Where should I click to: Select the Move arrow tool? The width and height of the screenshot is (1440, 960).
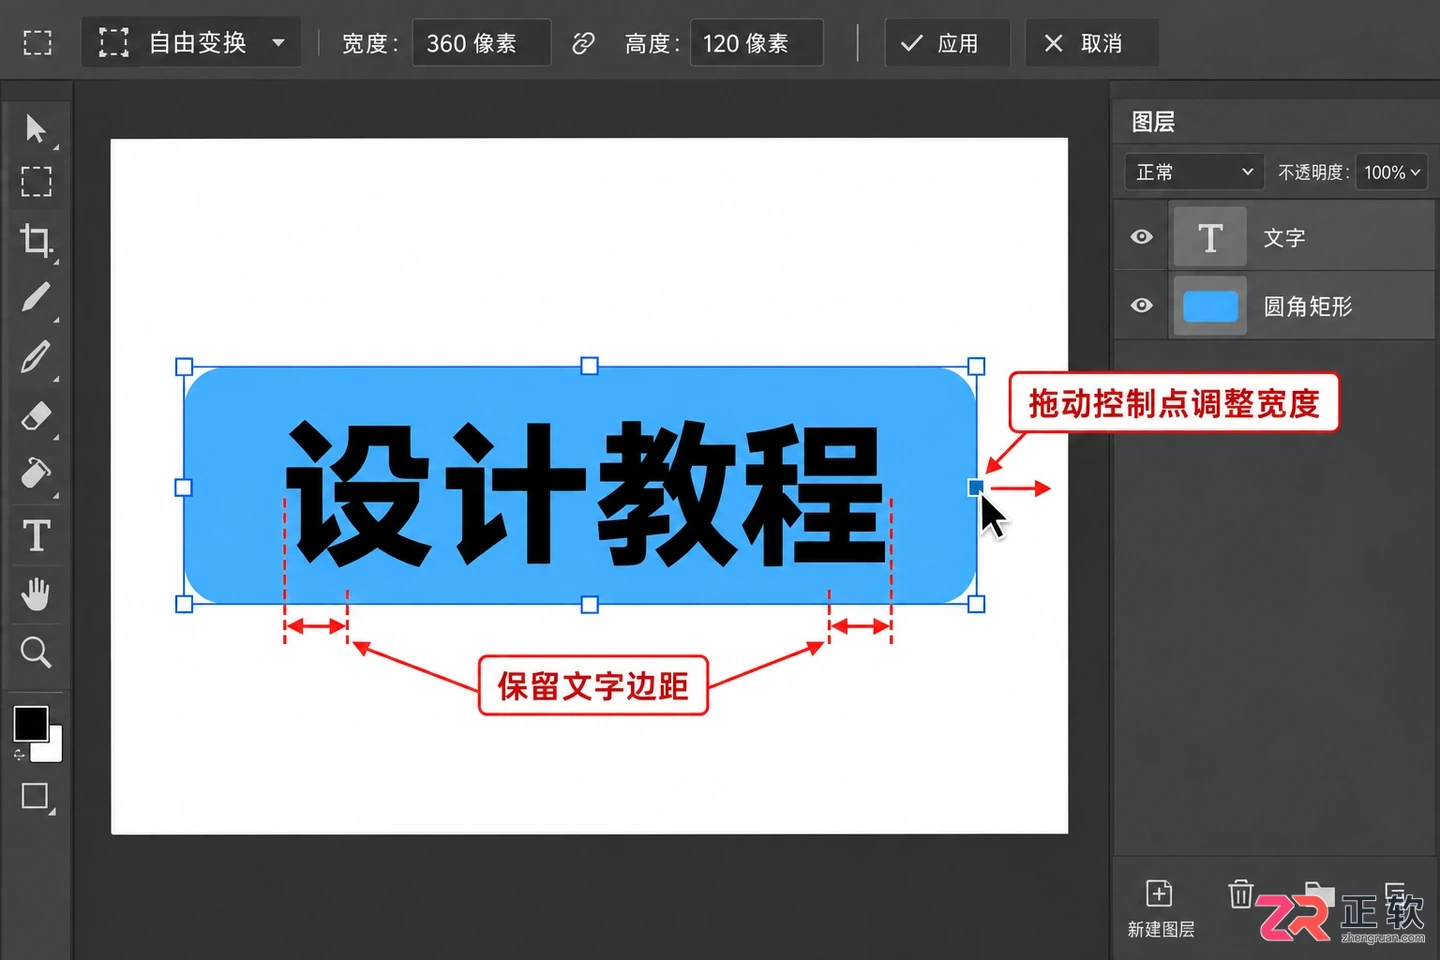(x=35, y=129)
